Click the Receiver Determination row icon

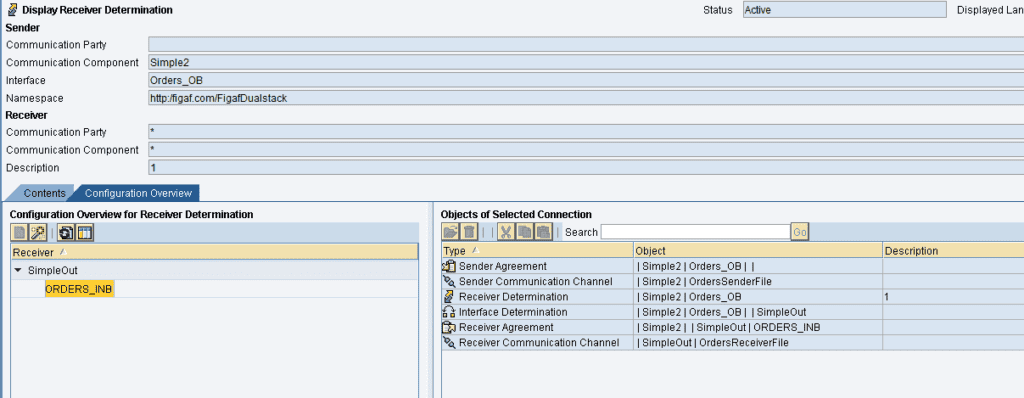click(x=449, y=296)
